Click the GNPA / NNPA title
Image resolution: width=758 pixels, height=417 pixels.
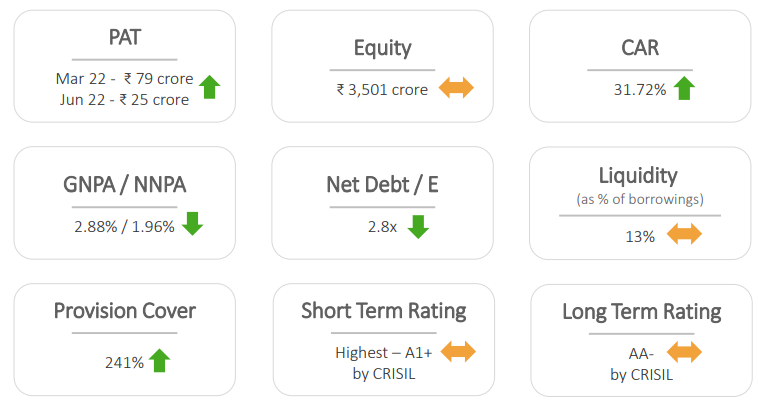(125, 185)
